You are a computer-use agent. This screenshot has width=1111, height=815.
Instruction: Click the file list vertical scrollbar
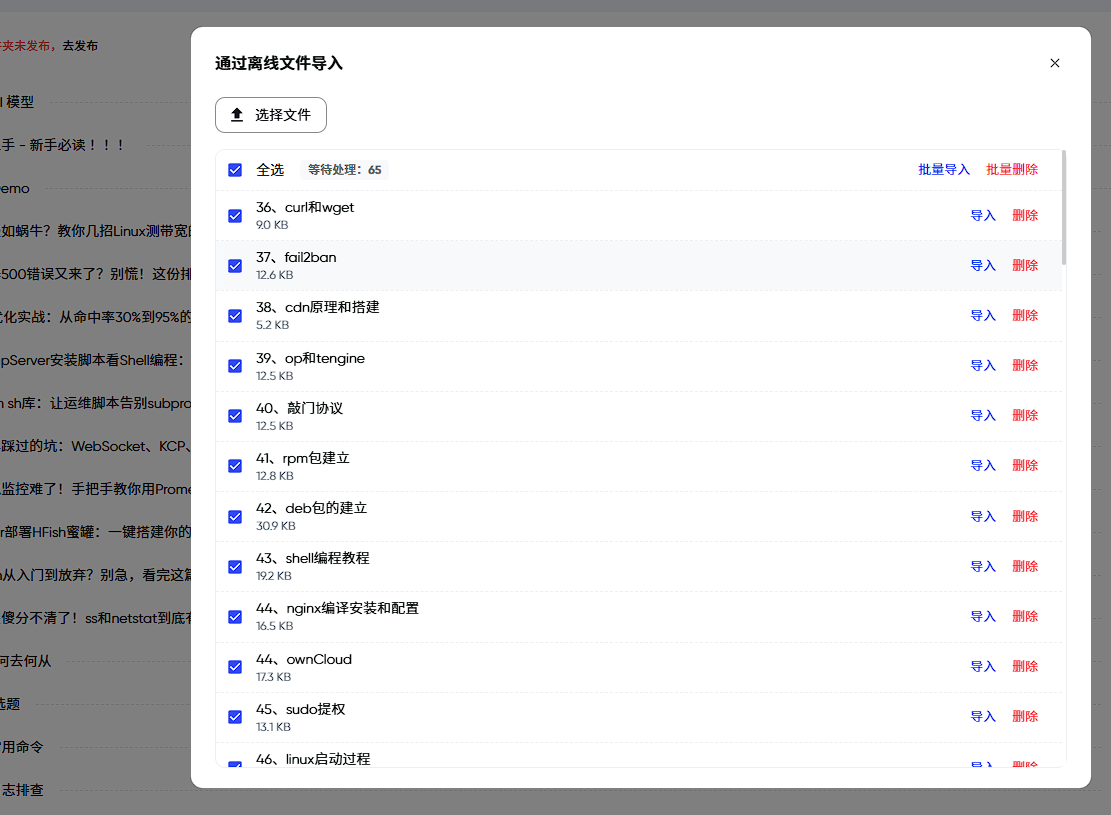coord(1064,208)
